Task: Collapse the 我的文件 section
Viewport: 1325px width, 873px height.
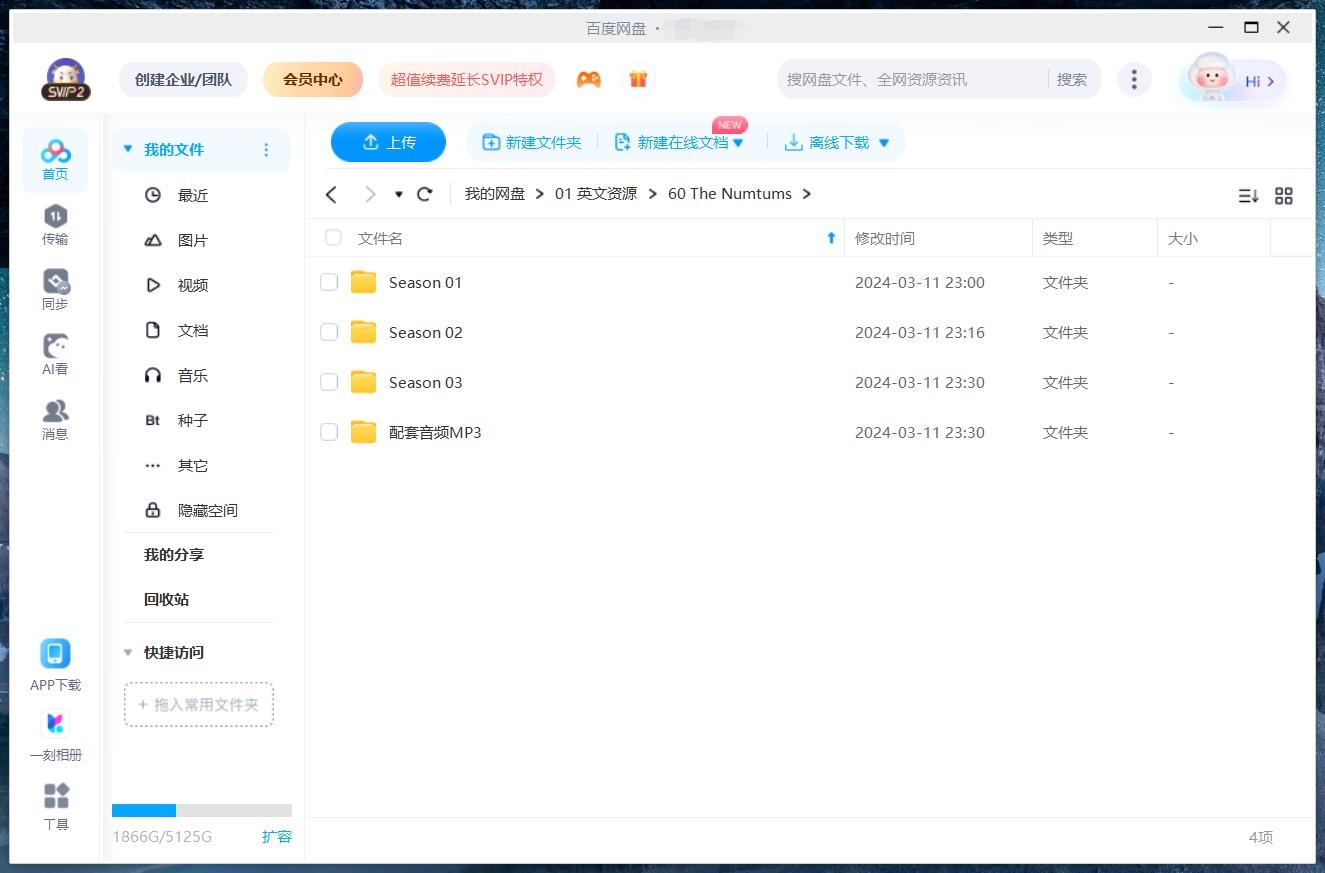Action: [127, 147]
